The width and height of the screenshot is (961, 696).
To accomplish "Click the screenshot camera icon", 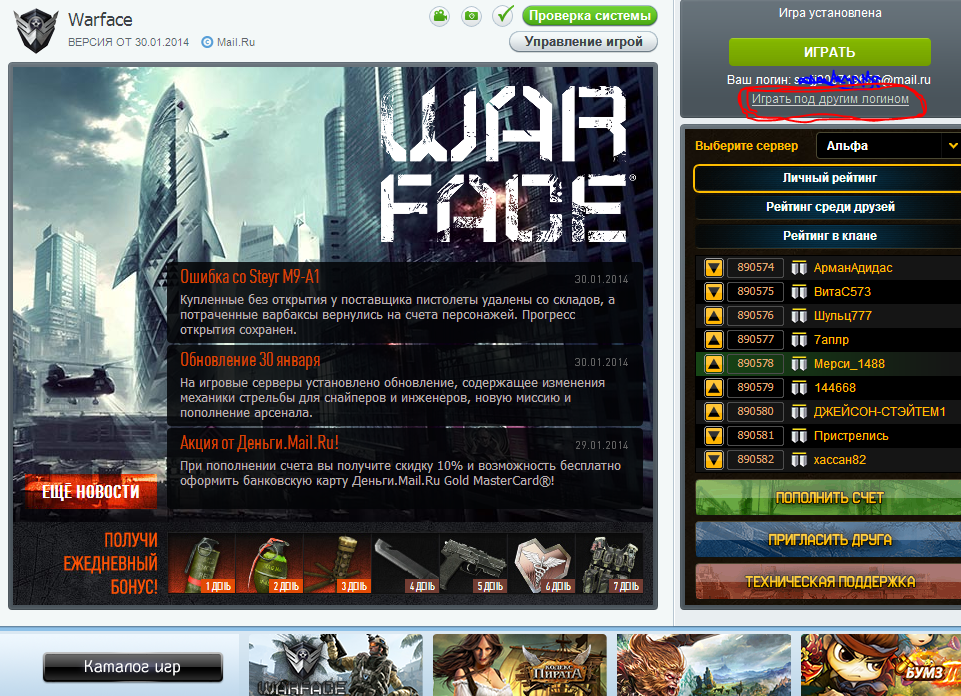I will [x=471, y=16].
